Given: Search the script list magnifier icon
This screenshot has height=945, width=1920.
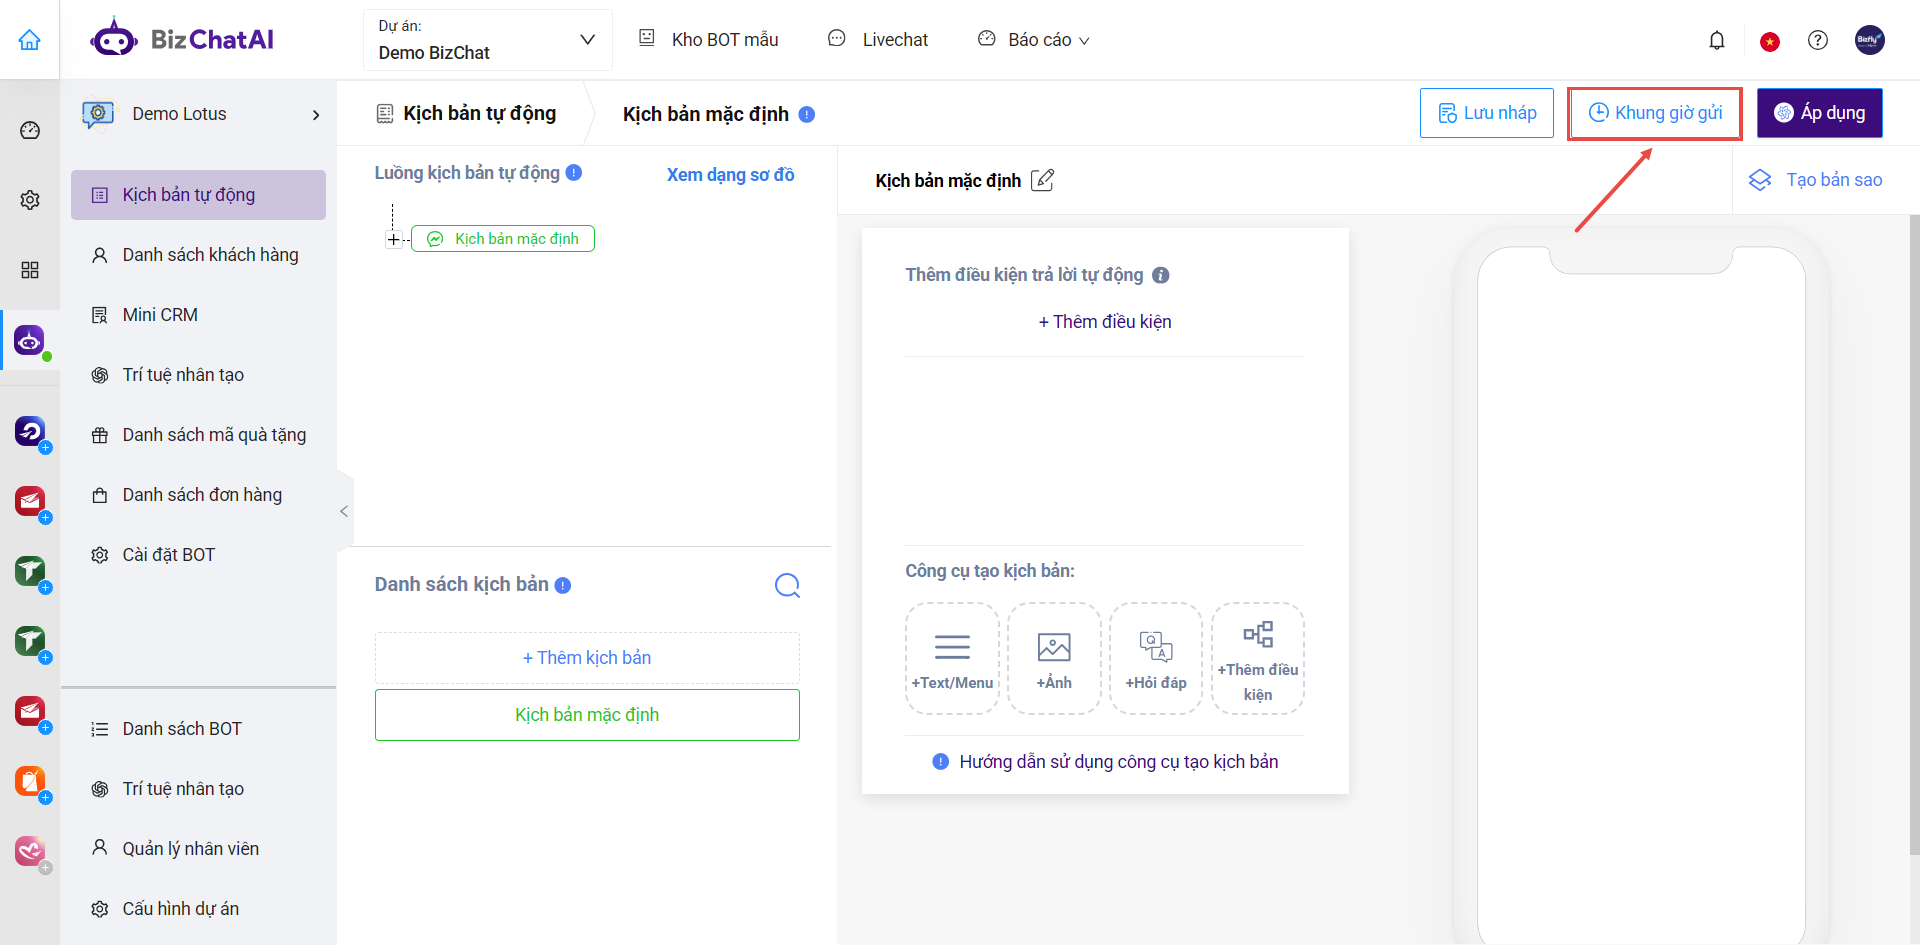Looking at the screenshot, I should pyautogui.click(x=788, y=585).
